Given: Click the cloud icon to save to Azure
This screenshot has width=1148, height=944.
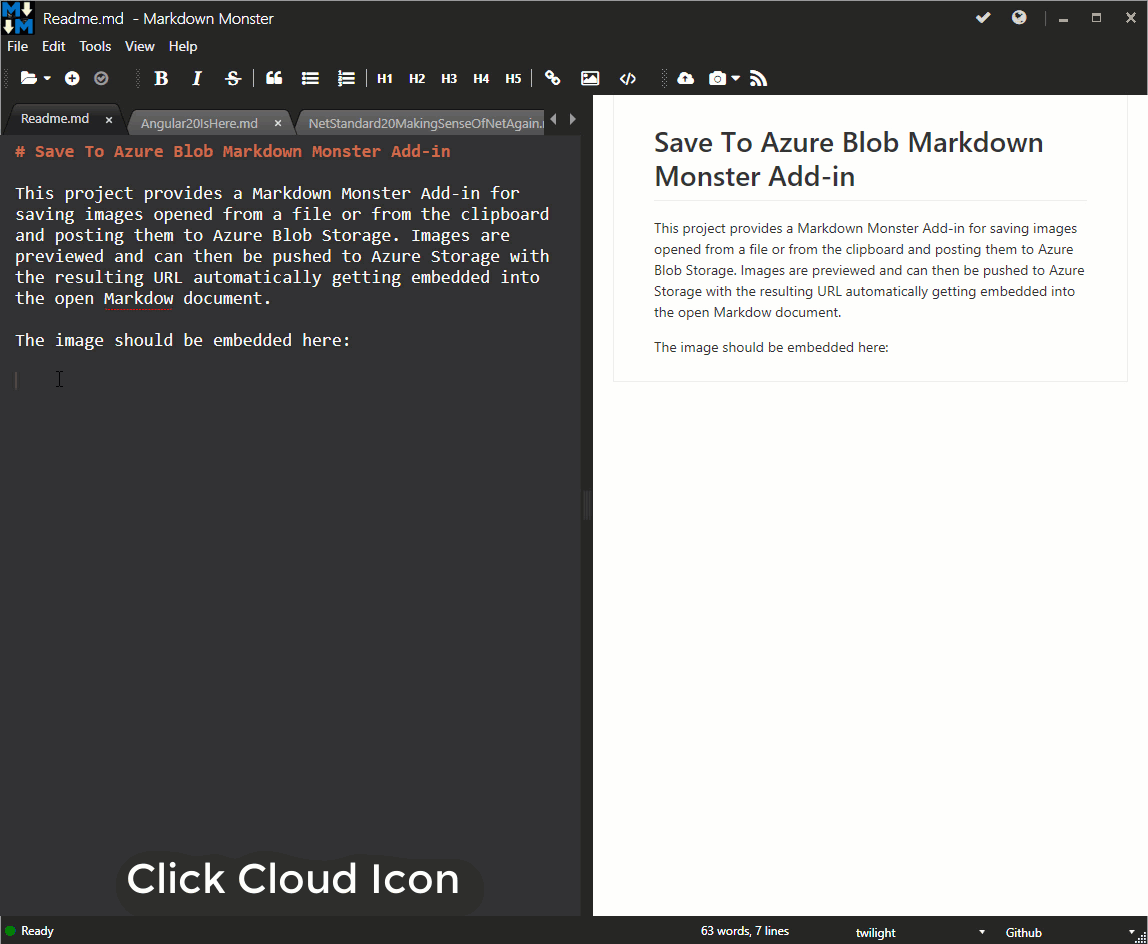Looking at the screenshot, I should click(x=685, y=78).
